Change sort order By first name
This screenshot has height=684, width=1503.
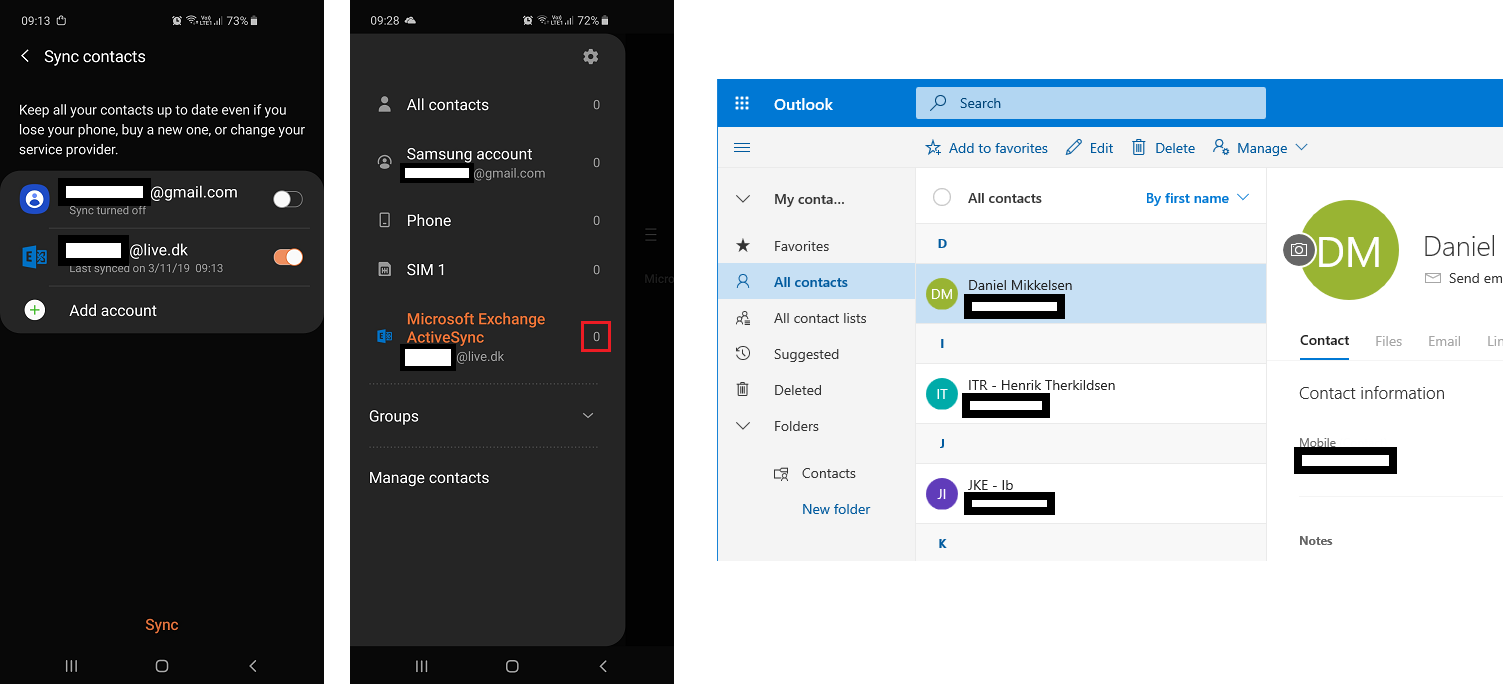click(x=1197, y=198)
